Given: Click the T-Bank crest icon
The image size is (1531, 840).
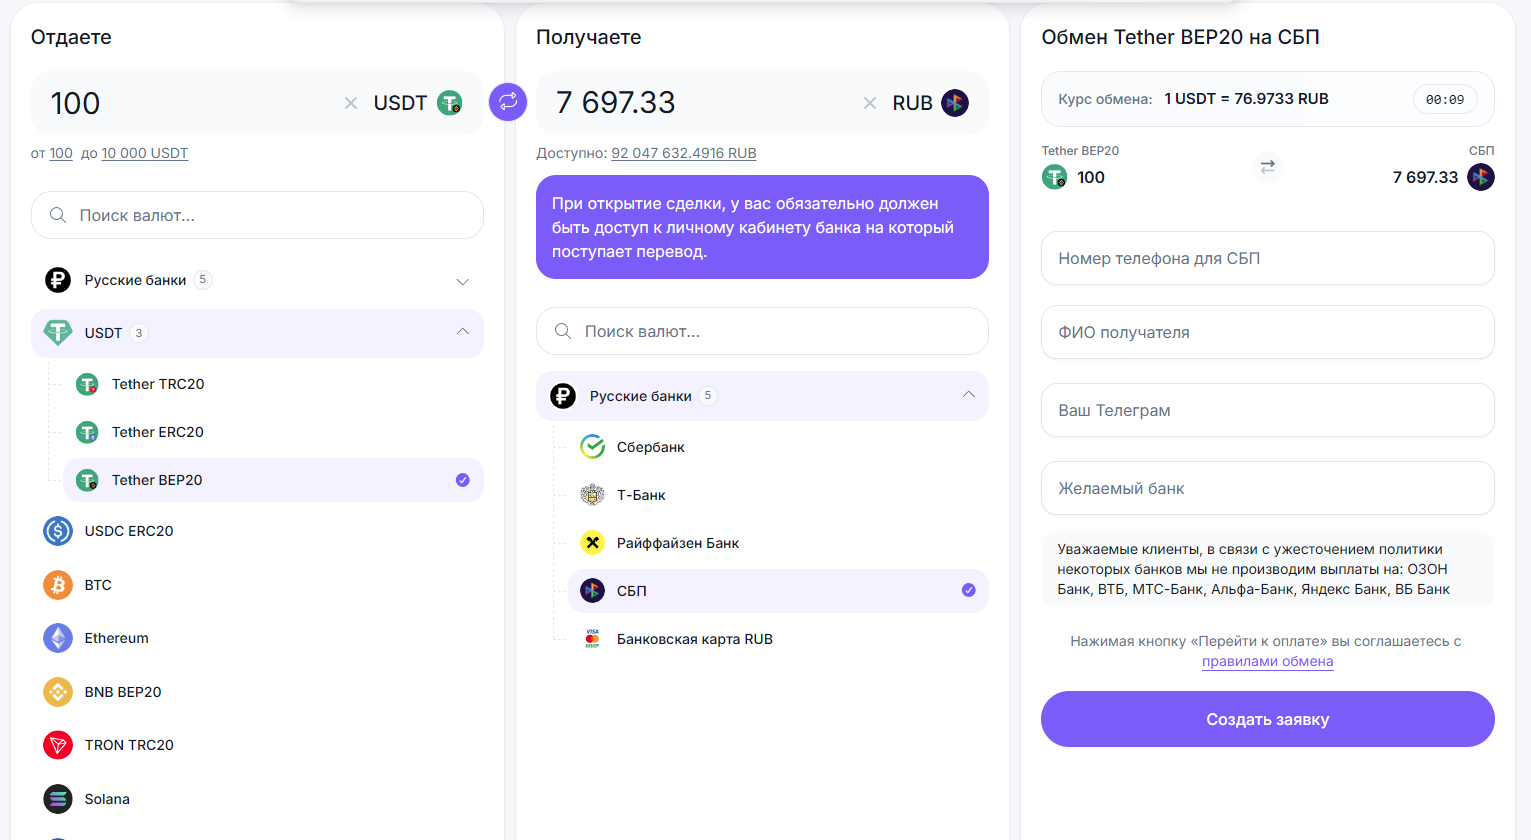Looking at the screenshot, I should point(593,495).
